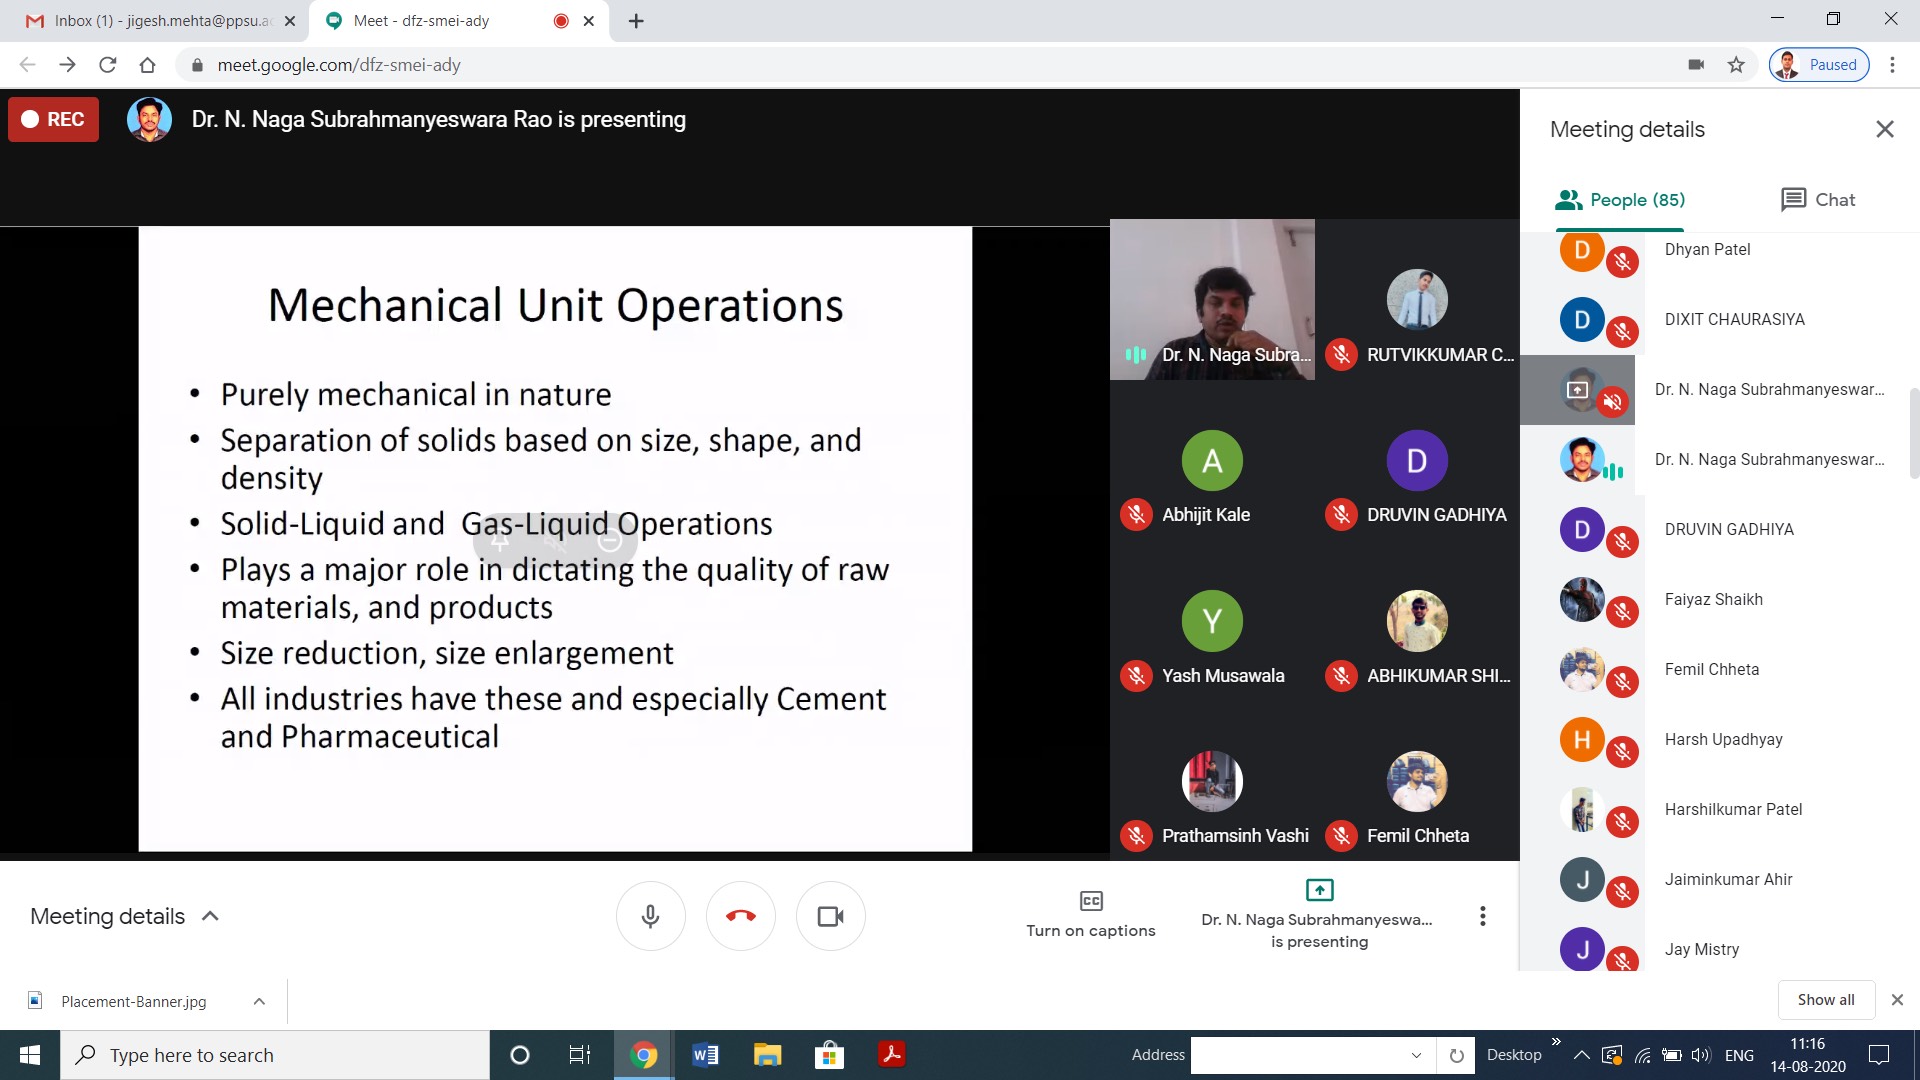Click the Paused profile button in Chrome
This screenshot has height=1080, width=1920.
1819,65
